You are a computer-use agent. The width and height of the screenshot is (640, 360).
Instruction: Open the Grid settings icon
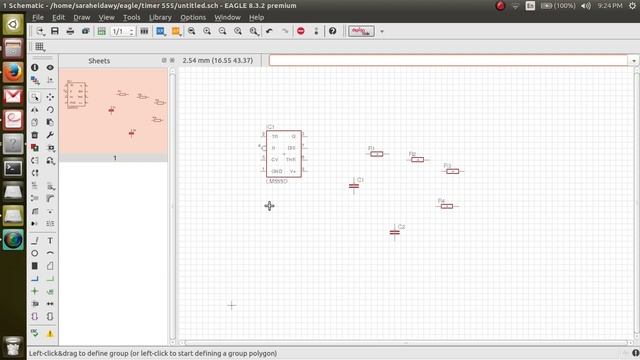(x=40, y=47)
